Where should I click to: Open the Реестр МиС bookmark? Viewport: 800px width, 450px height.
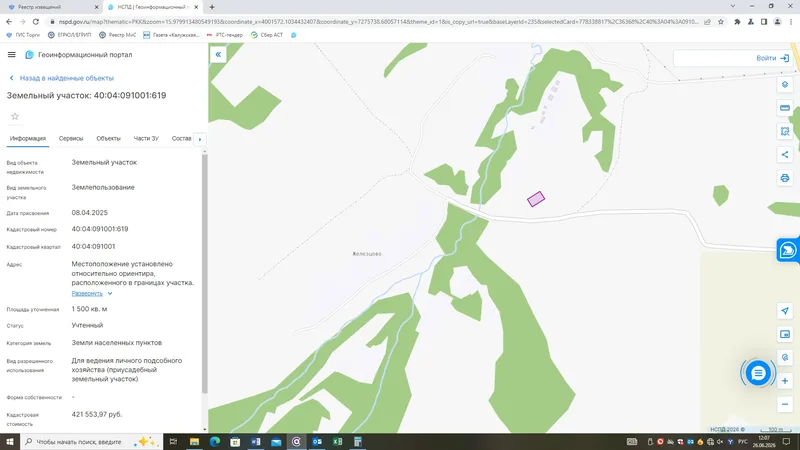[x=117, y=35]
